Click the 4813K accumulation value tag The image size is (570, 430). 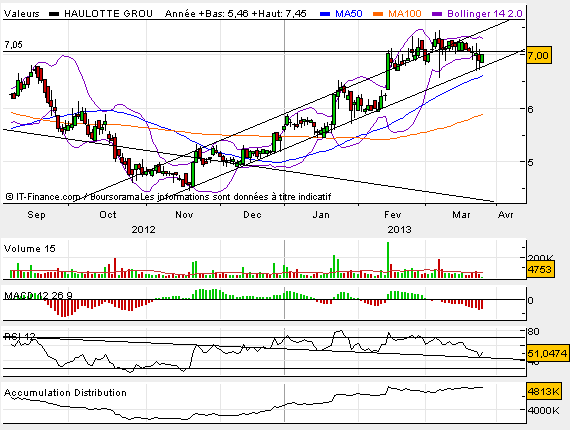pyautogui.click(x=544, y=392)
